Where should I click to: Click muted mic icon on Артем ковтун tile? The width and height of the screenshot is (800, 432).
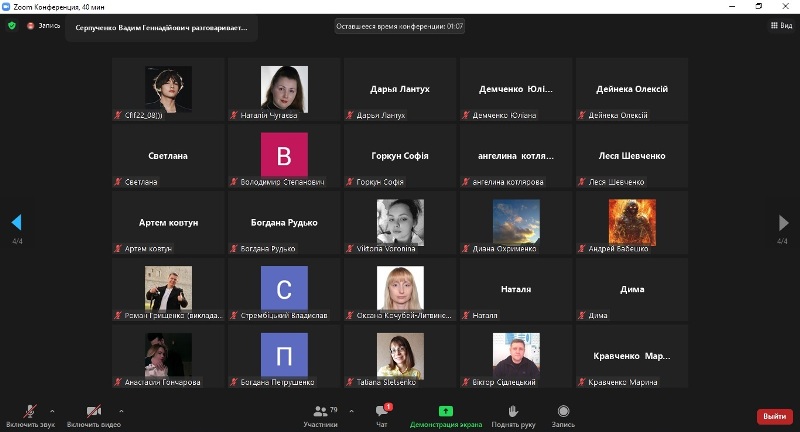tap(118, 249)
